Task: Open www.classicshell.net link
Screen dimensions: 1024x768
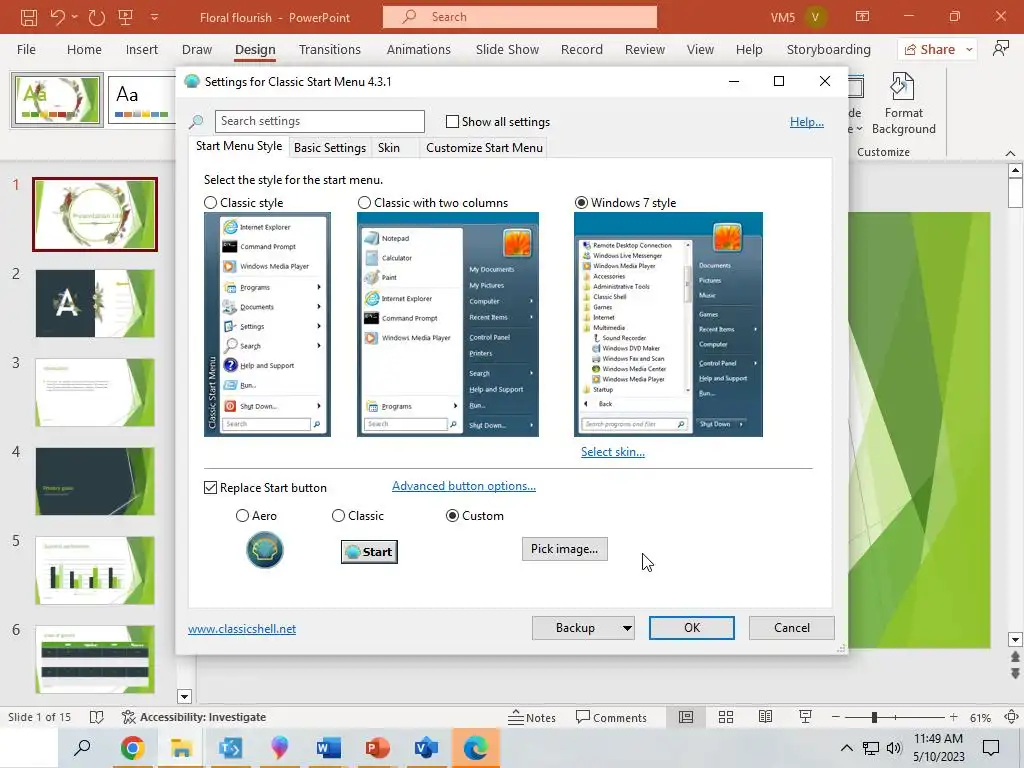Action: (x=242, y=628)
